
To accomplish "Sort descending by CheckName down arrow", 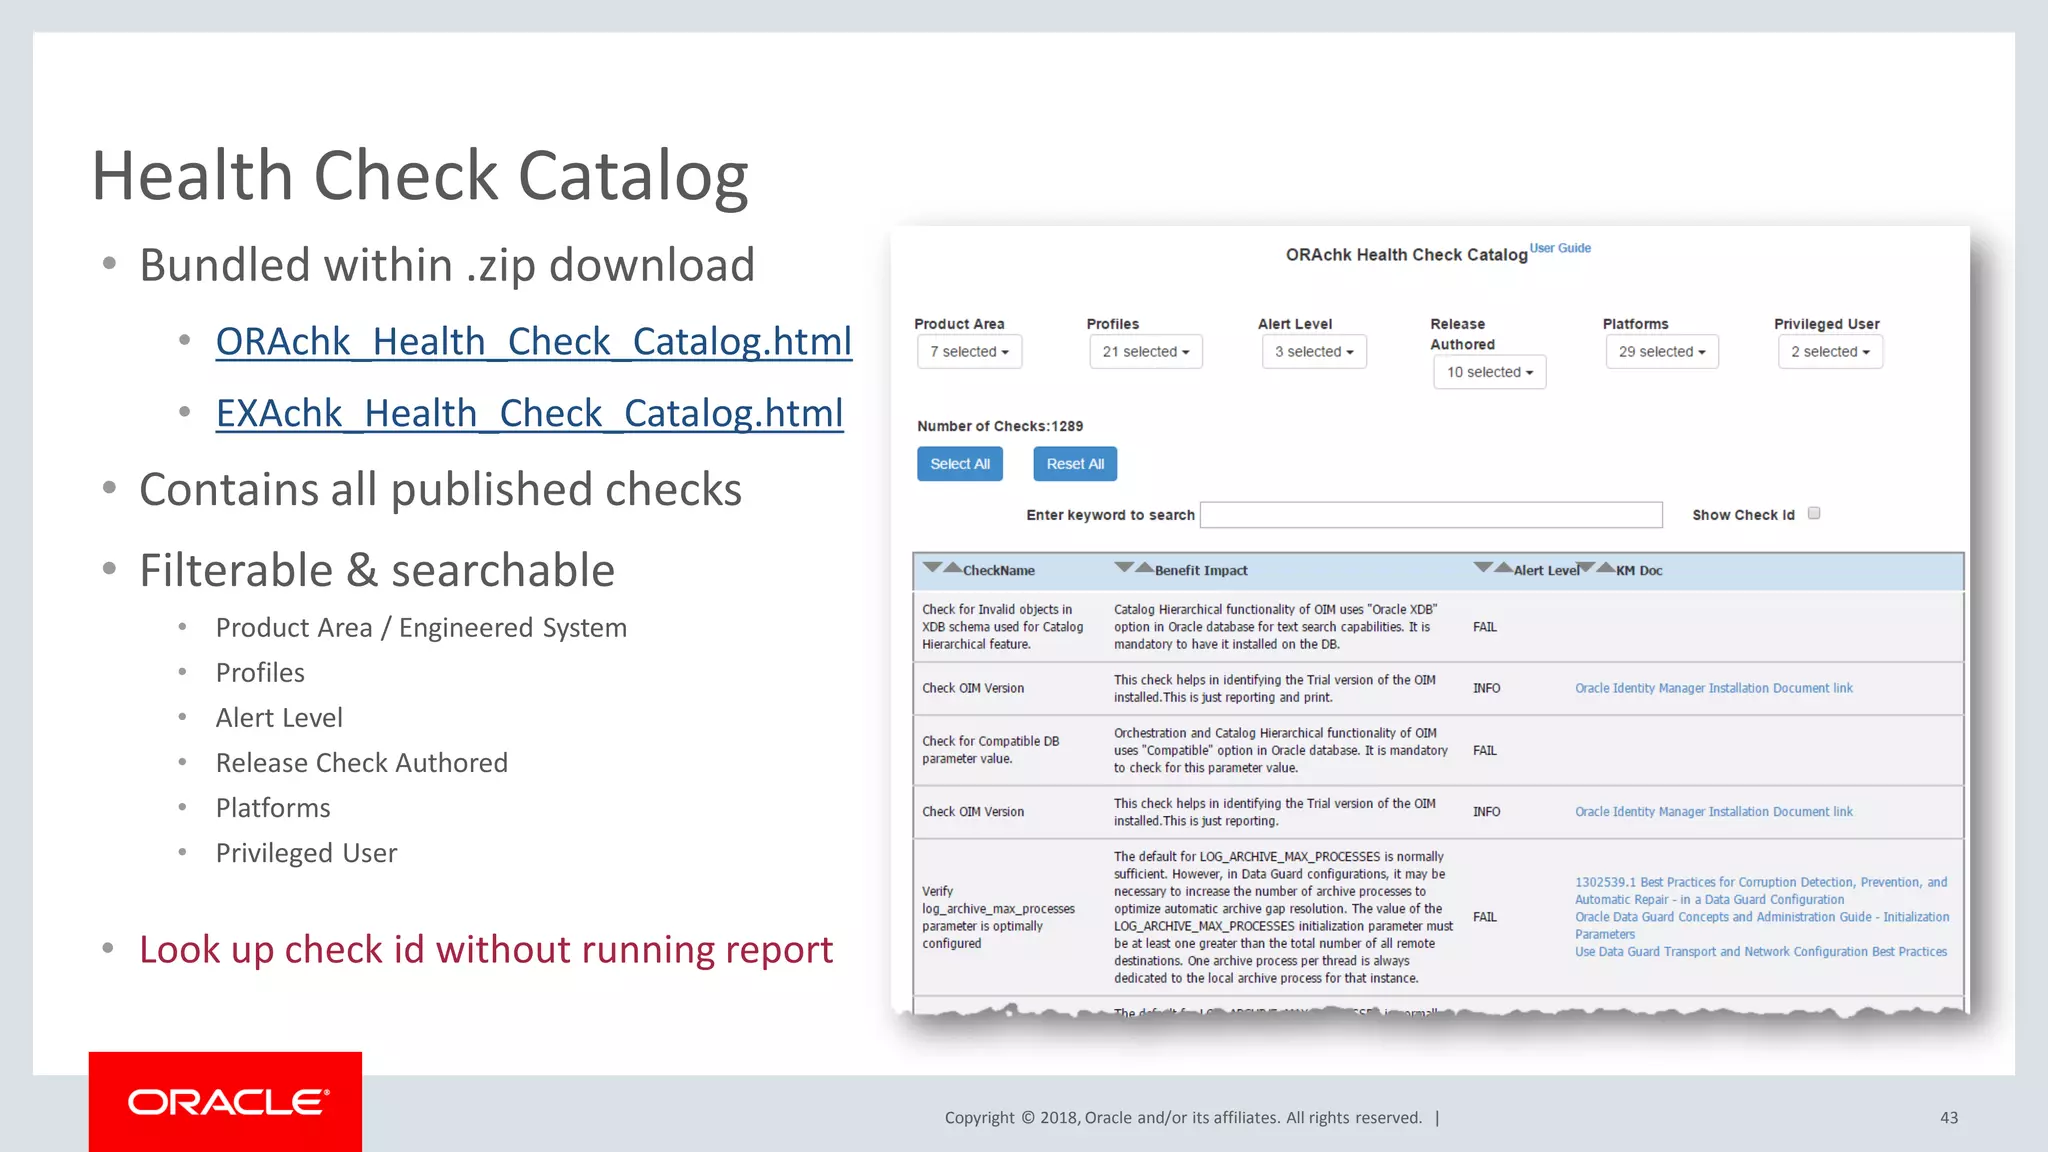I will coord(932,567).
